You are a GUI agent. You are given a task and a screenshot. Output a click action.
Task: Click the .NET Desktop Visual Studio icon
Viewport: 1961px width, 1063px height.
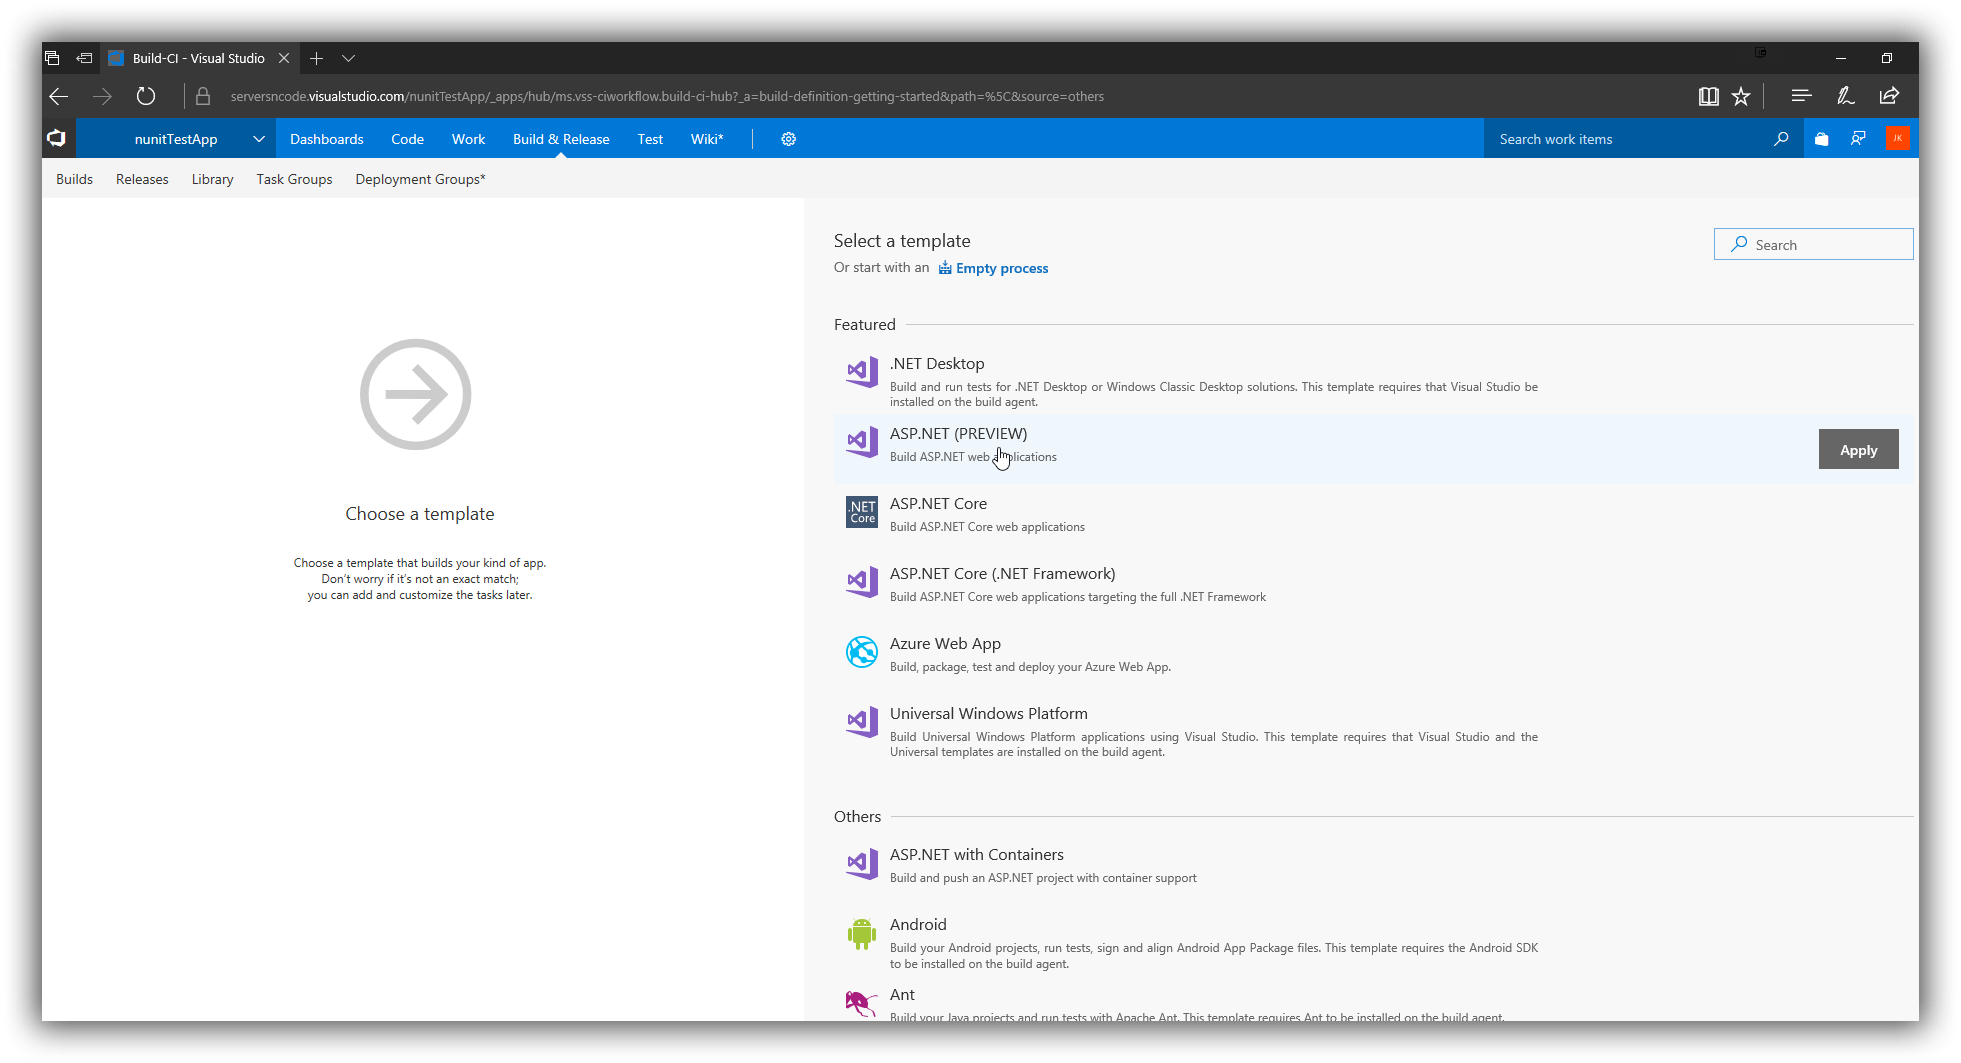(x=861, y=371)
